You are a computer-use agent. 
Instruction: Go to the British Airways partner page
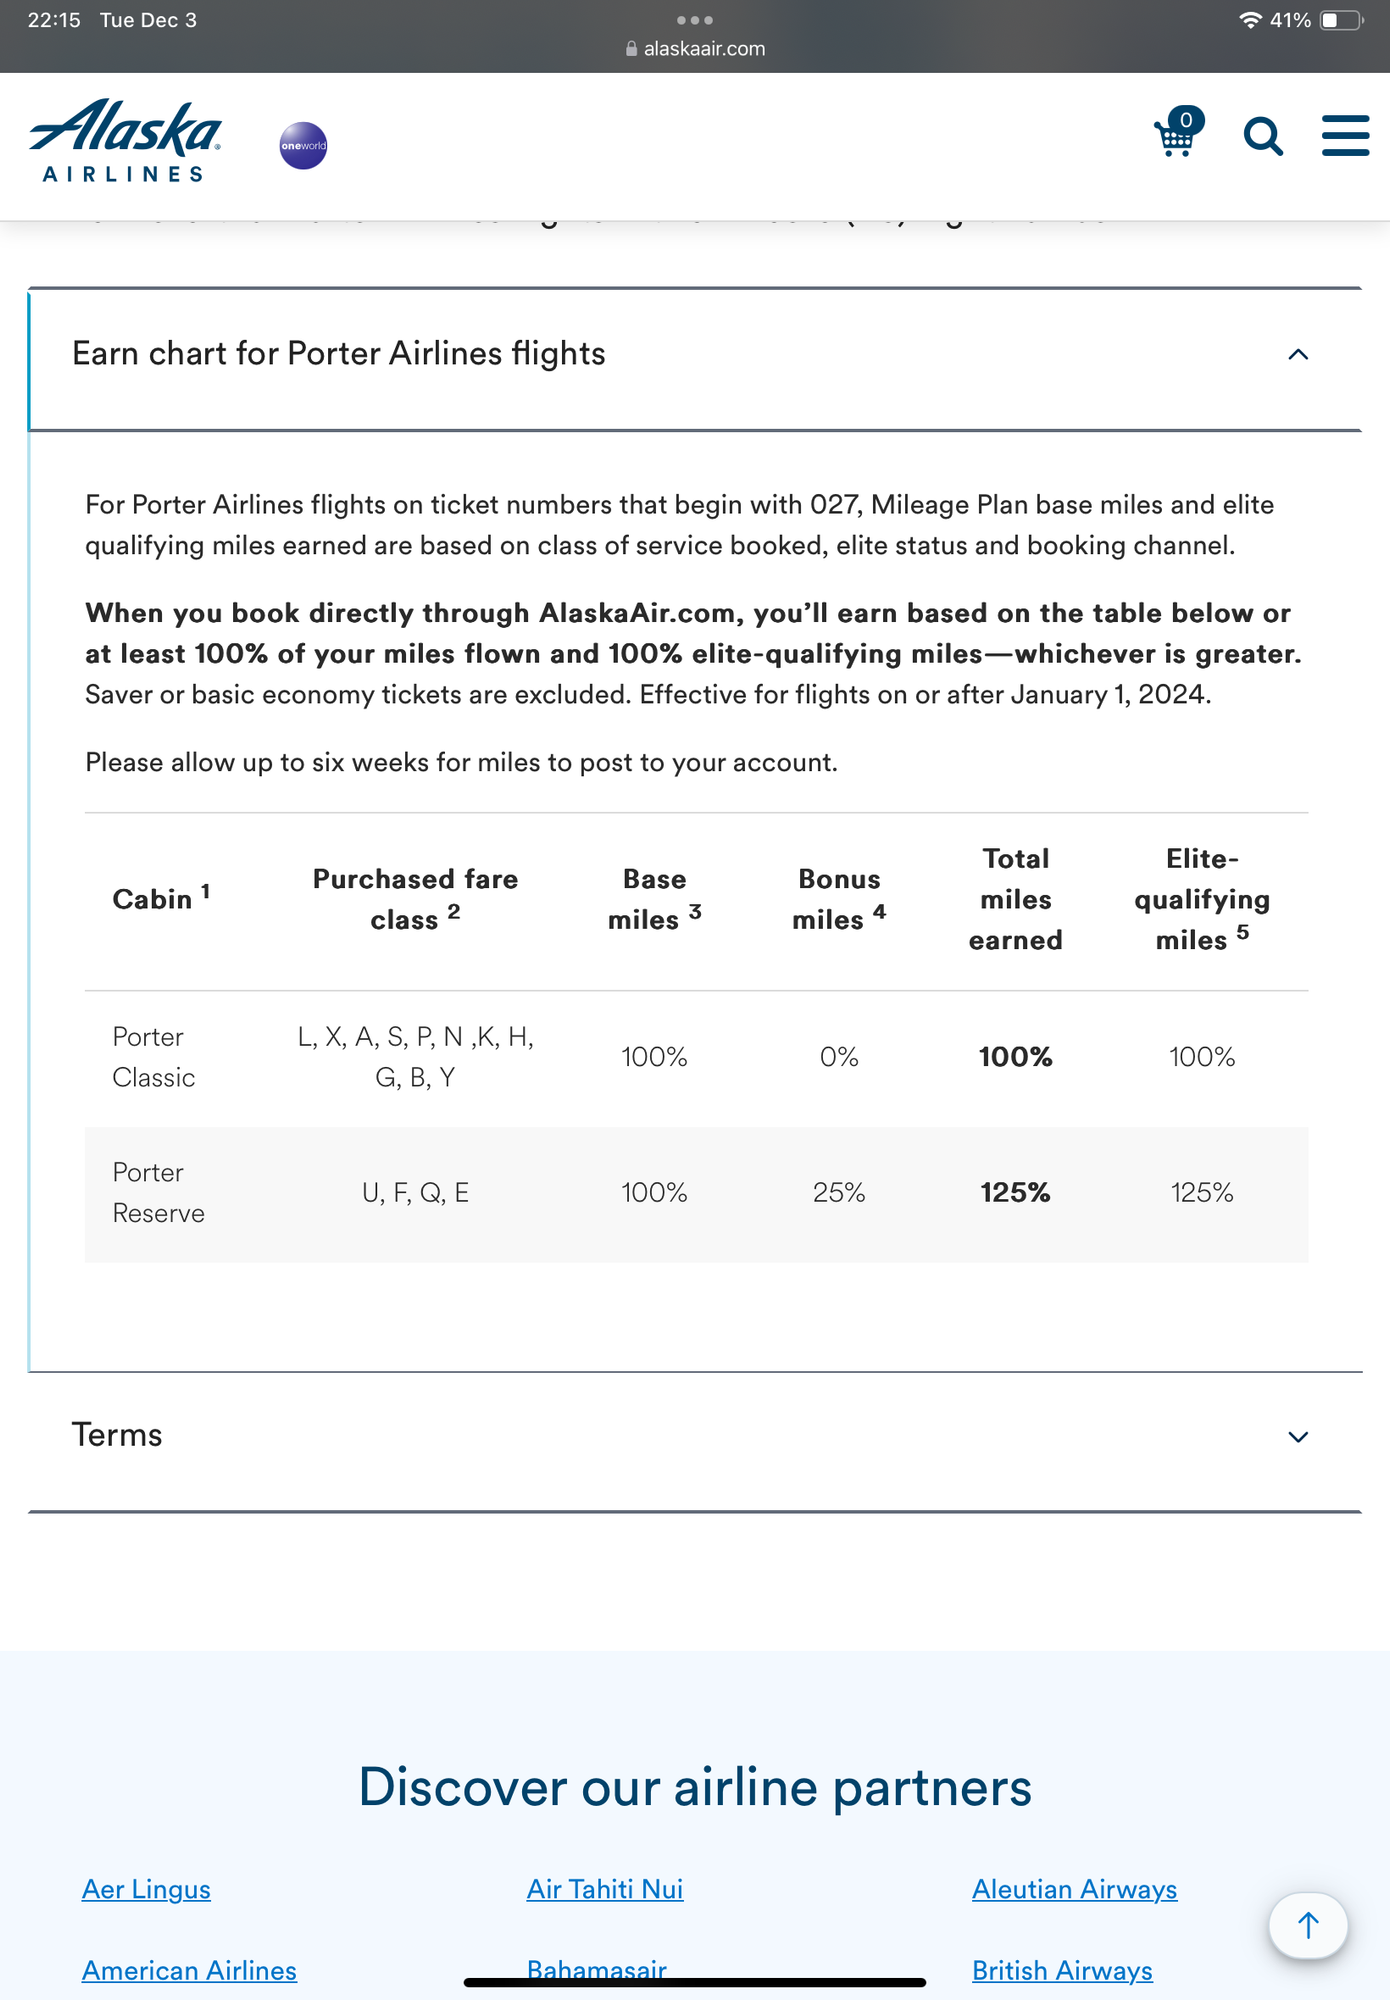click(x=1062, y=1970)
